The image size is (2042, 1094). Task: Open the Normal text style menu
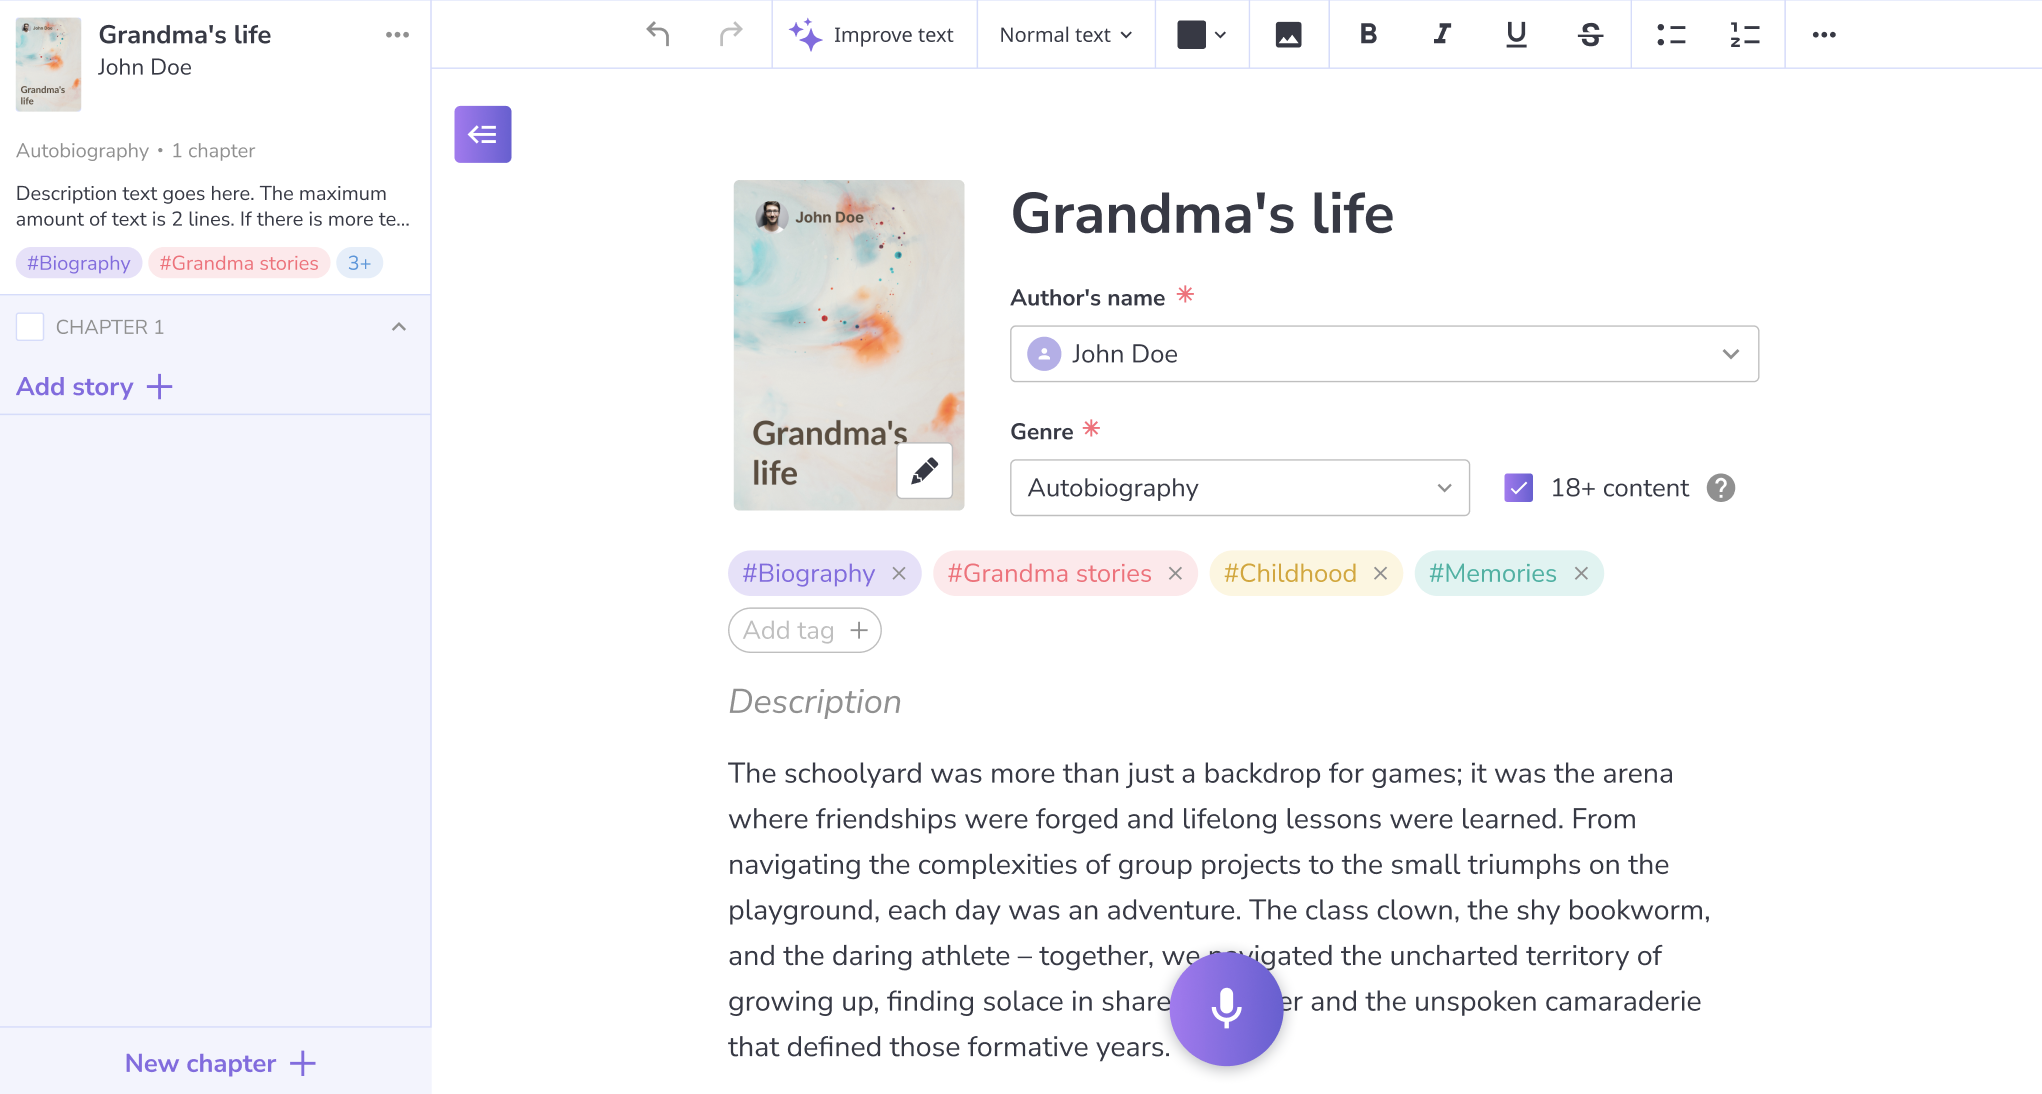[x=1065, y=35]
